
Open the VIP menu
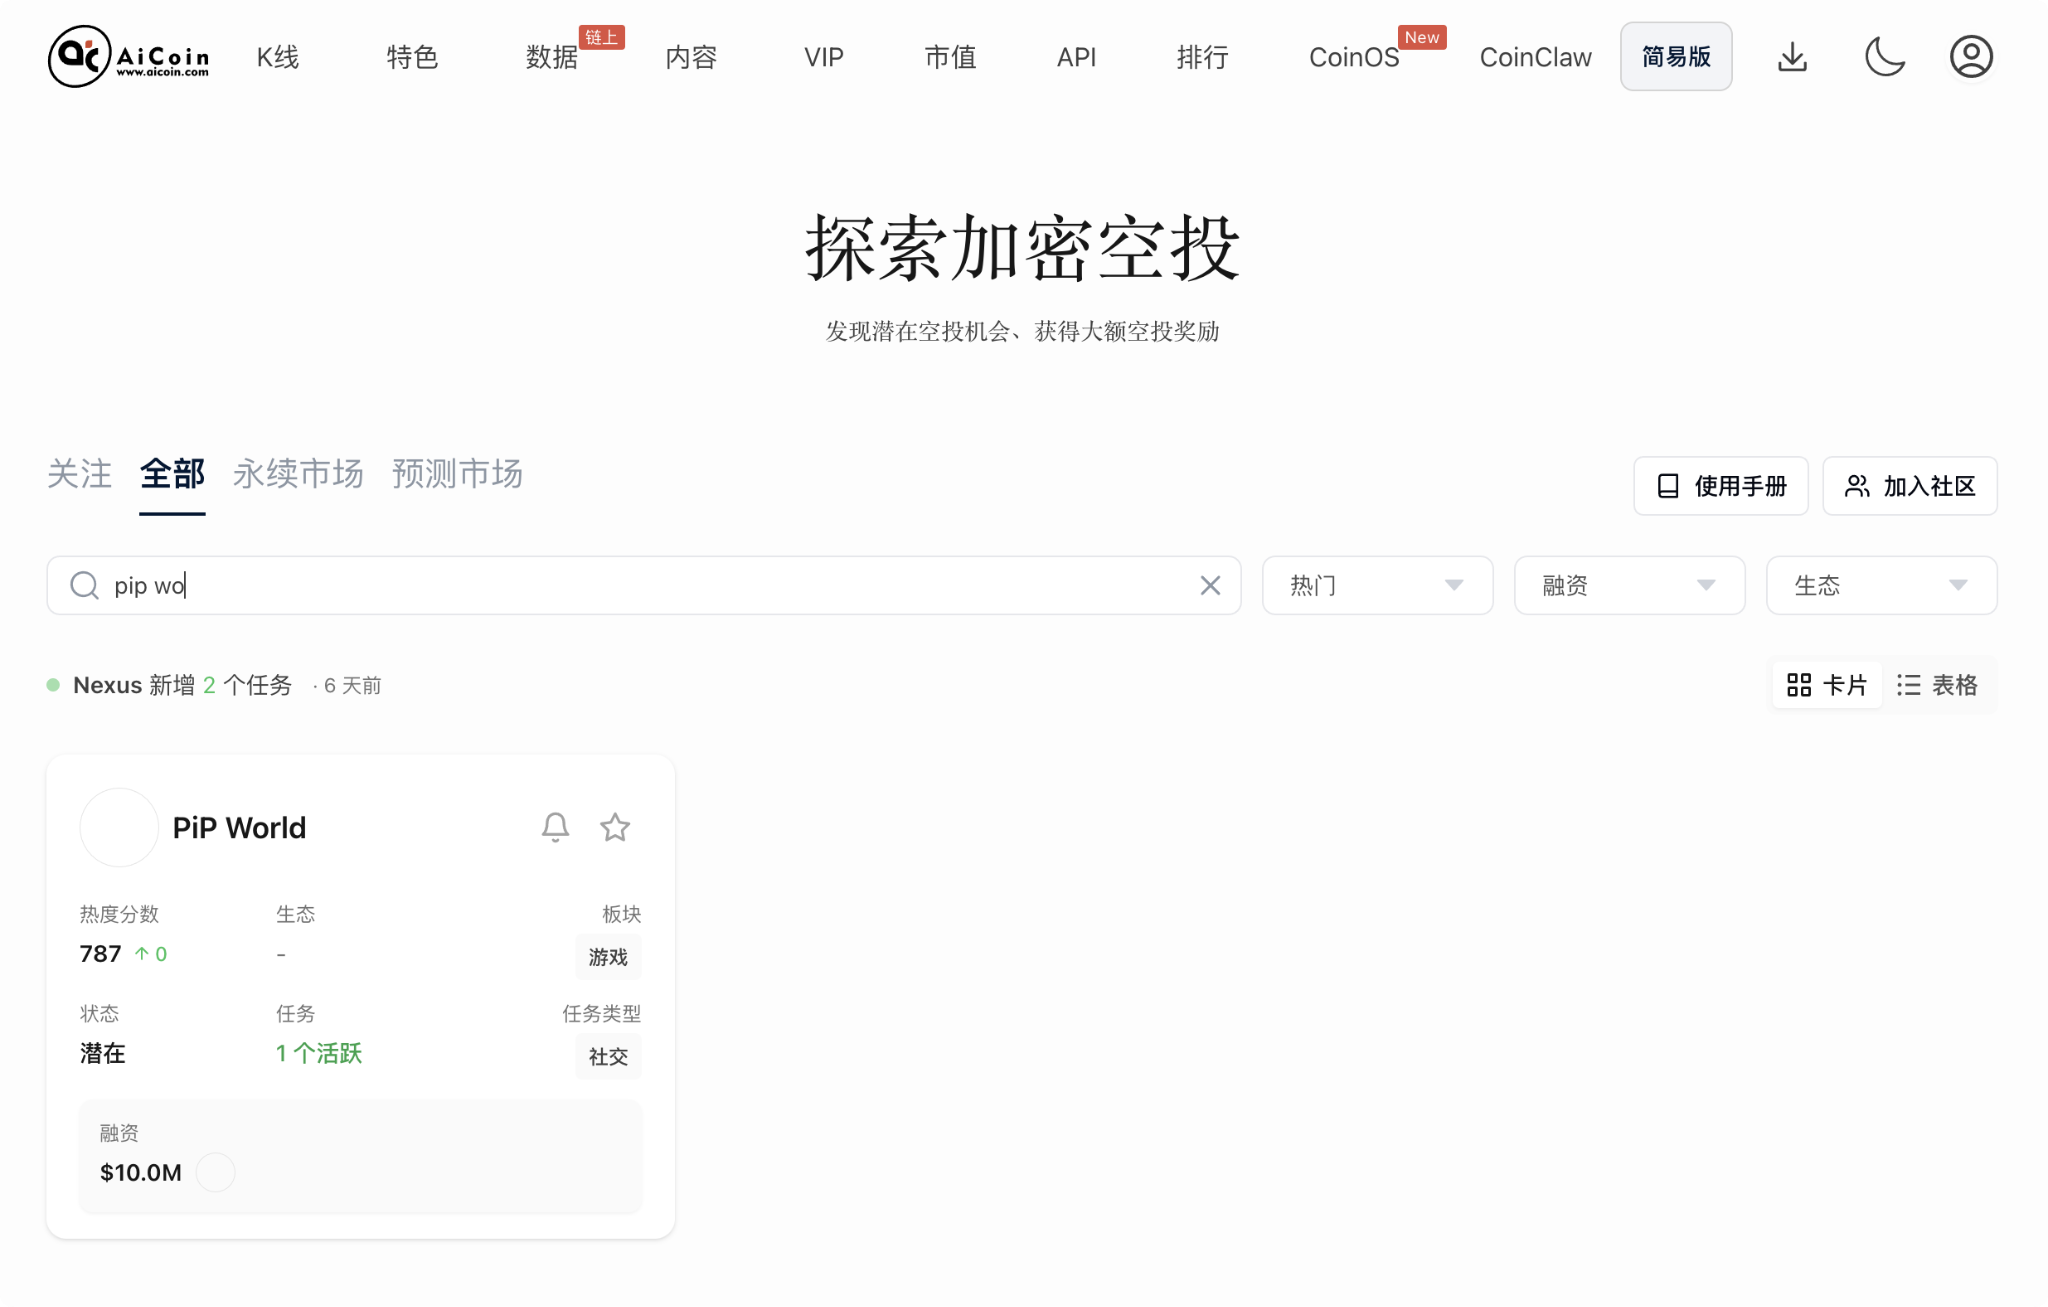point(824,57)
